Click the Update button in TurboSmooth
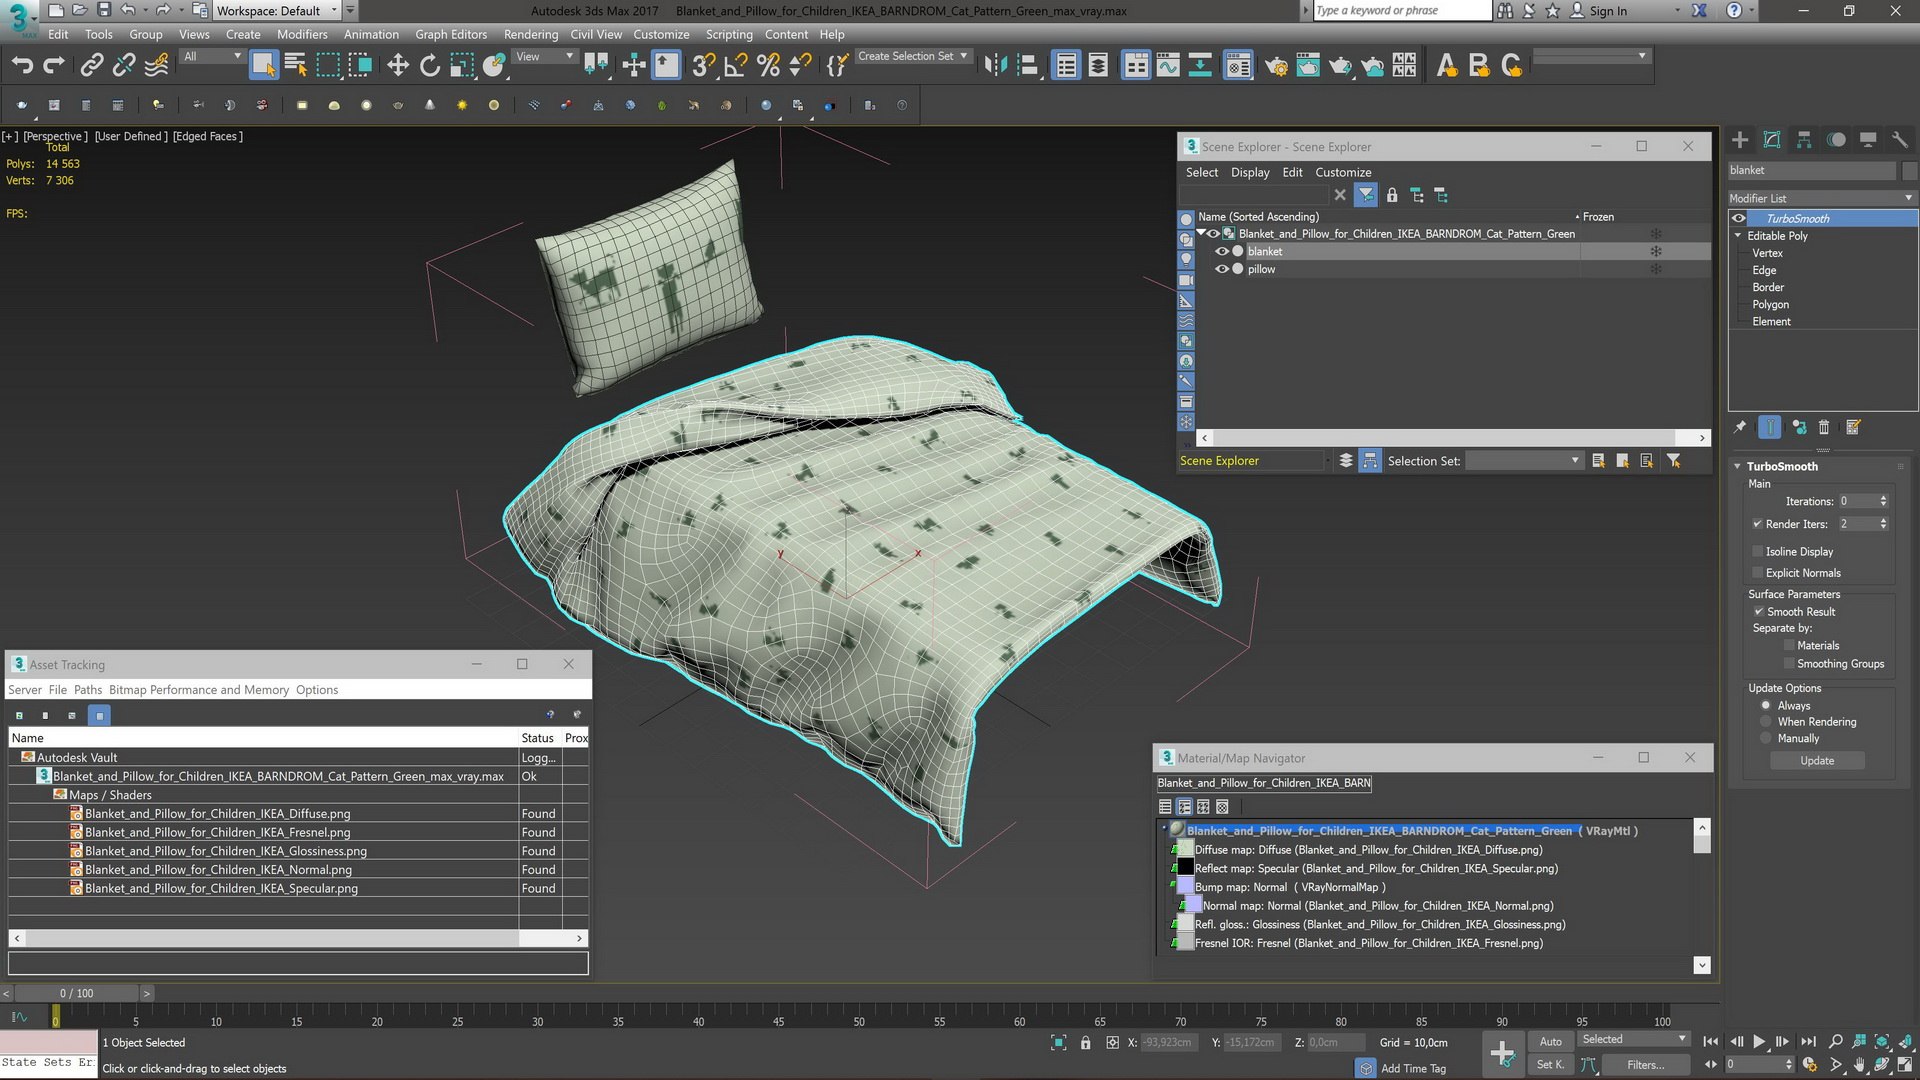The width and height of the screenshot is (1920, 1080). [x=1817, y=761]
